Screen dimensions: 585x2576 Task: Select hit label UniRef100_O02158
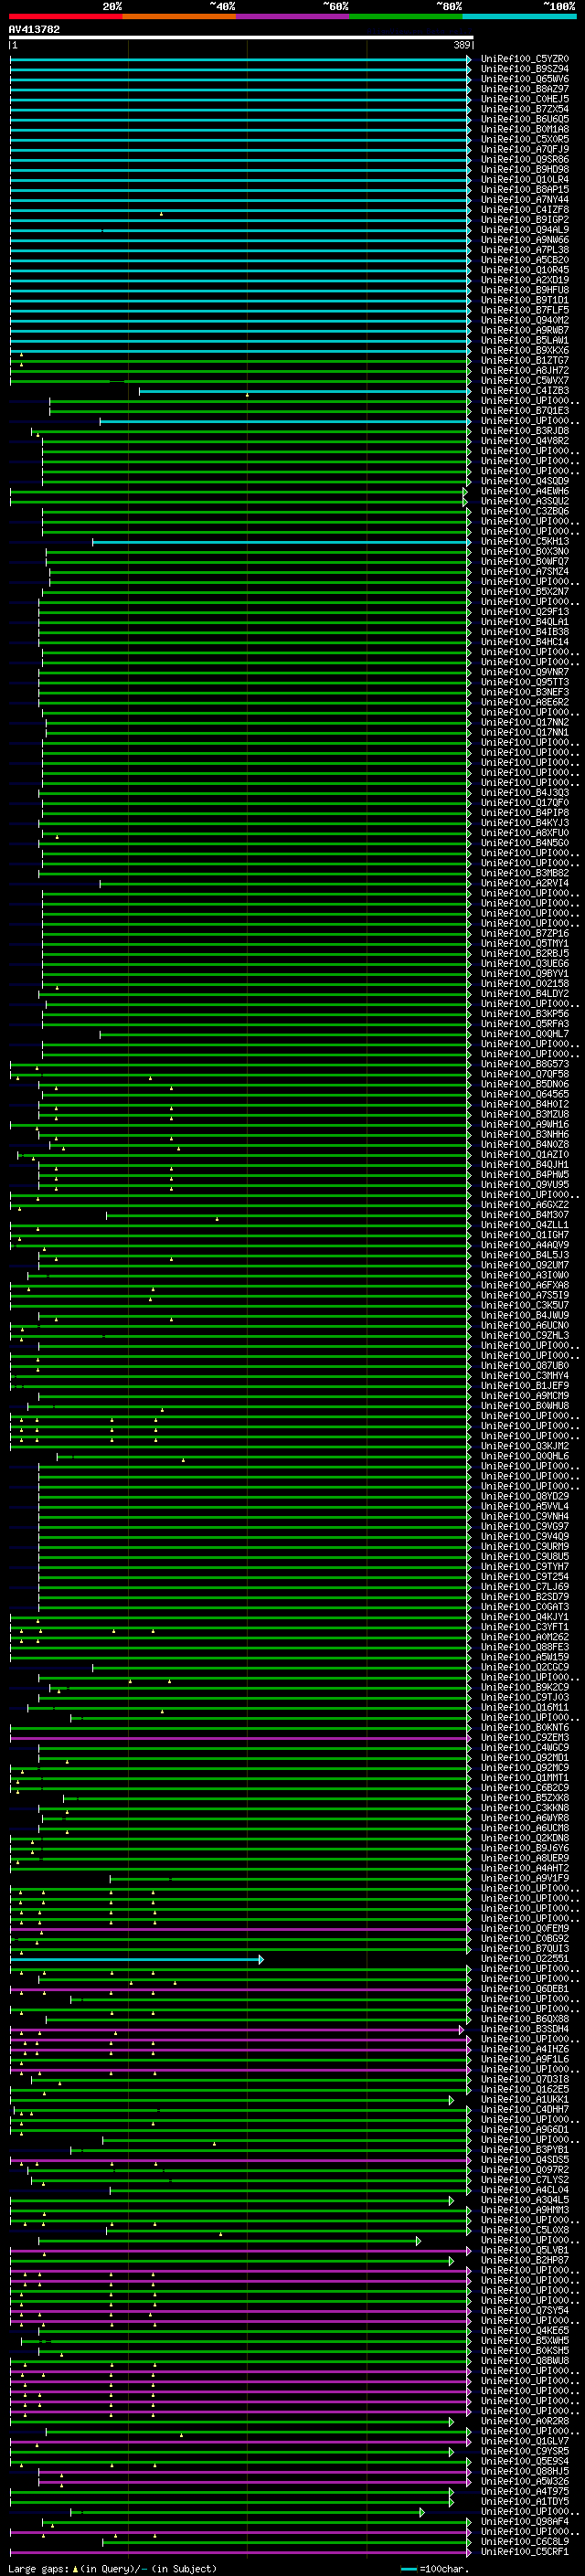tap(525, 984)
